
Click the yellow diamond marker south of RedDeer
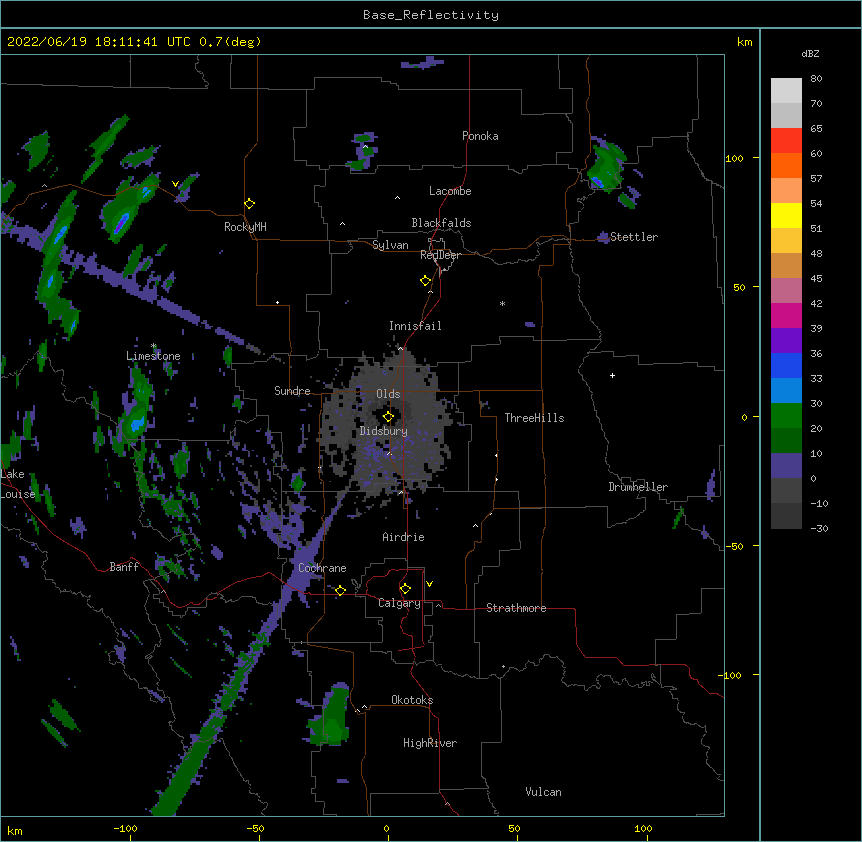point(425,281)
